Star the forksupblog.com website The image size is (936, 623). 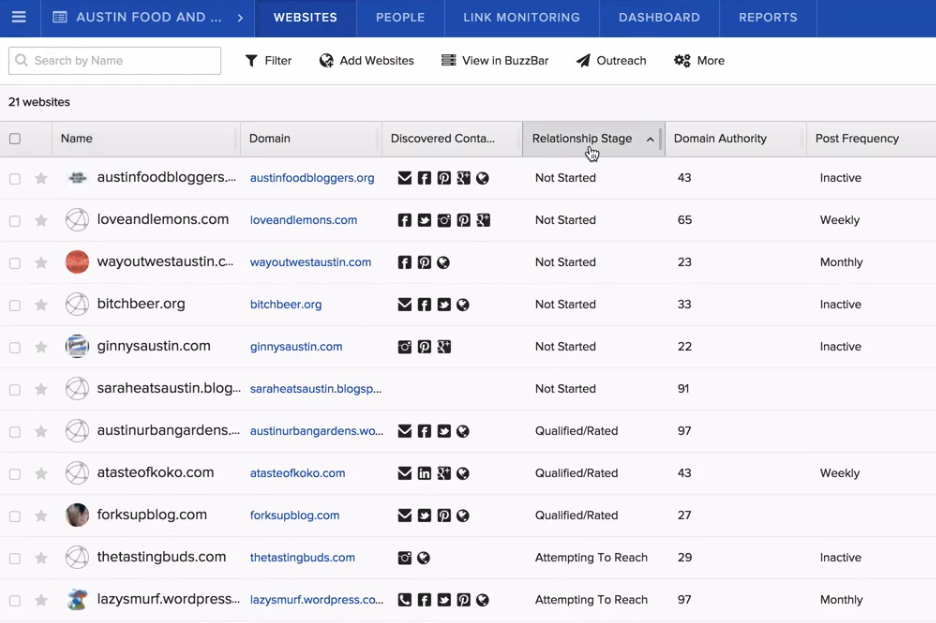41,516
